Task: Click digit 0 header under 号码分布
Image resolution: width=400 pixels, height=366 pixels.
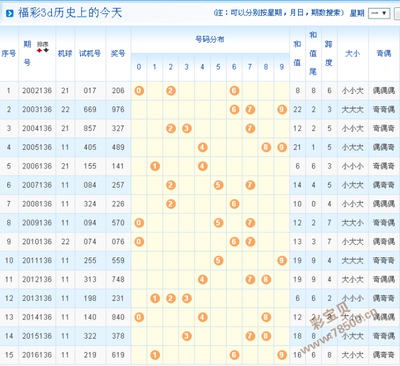Action: coord(139,67)
